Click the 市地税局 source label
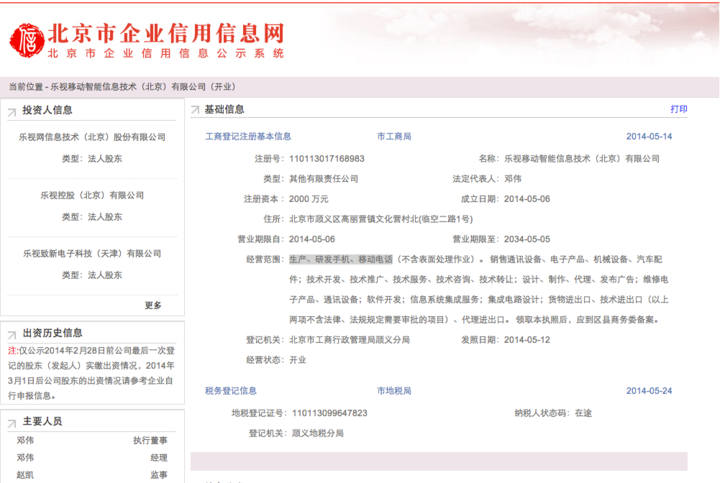 click(394, 390)
